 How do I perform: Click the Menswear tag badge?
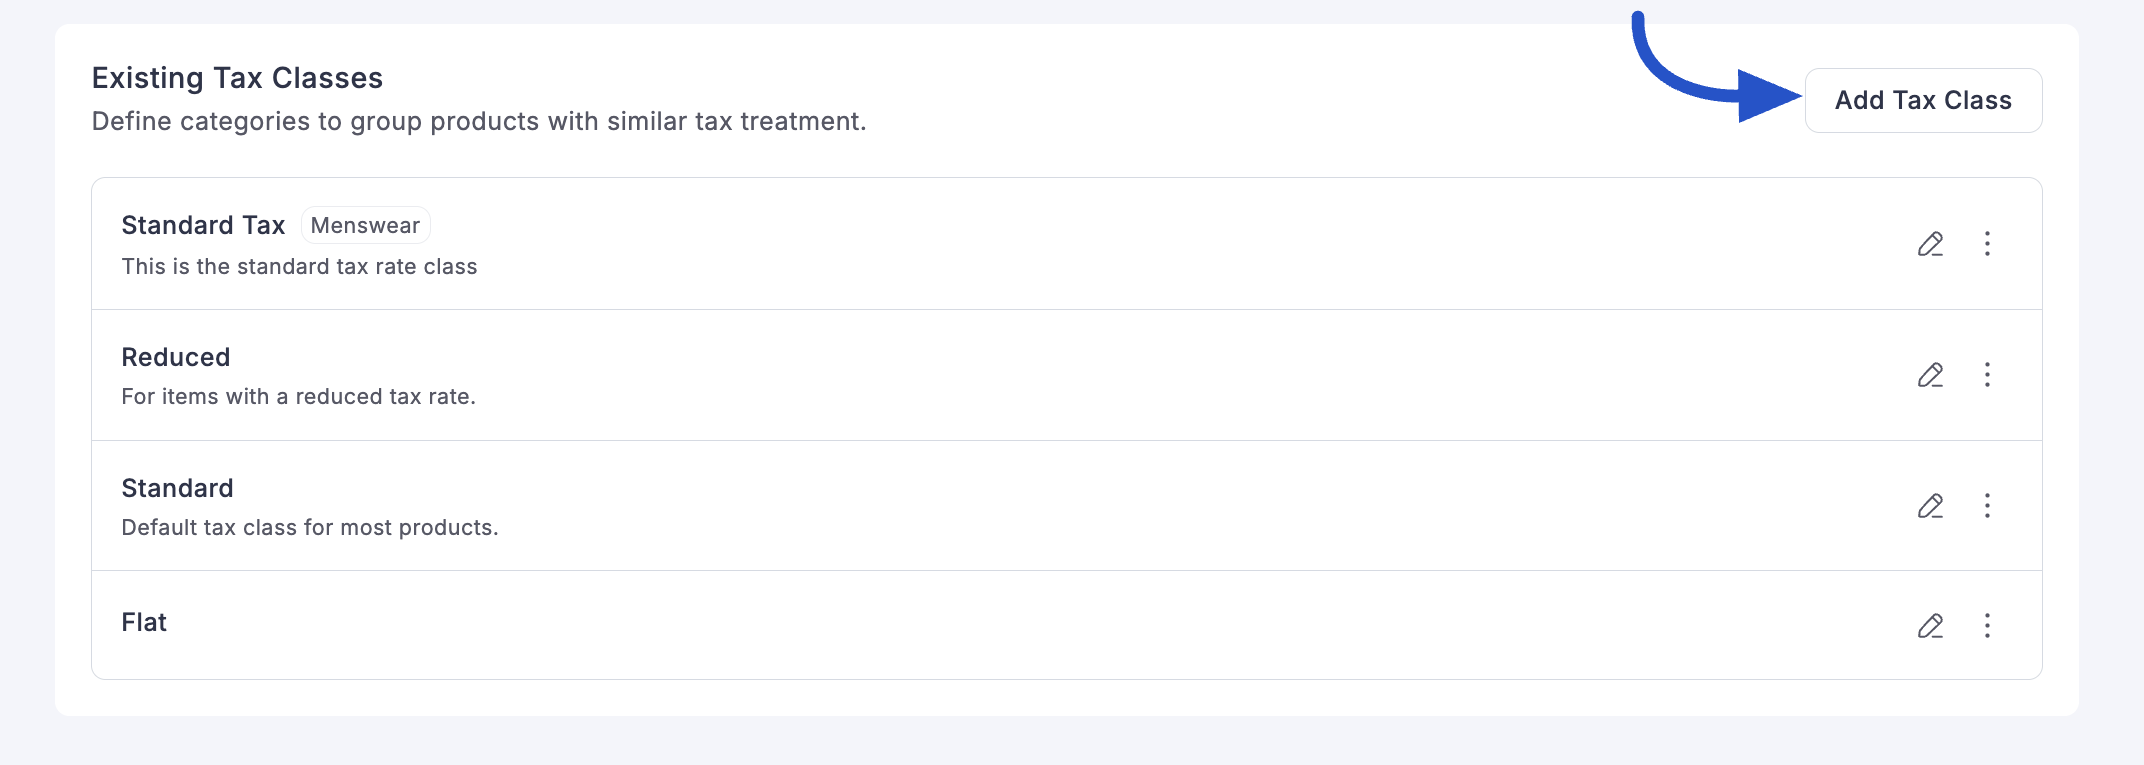coord(365,225)
